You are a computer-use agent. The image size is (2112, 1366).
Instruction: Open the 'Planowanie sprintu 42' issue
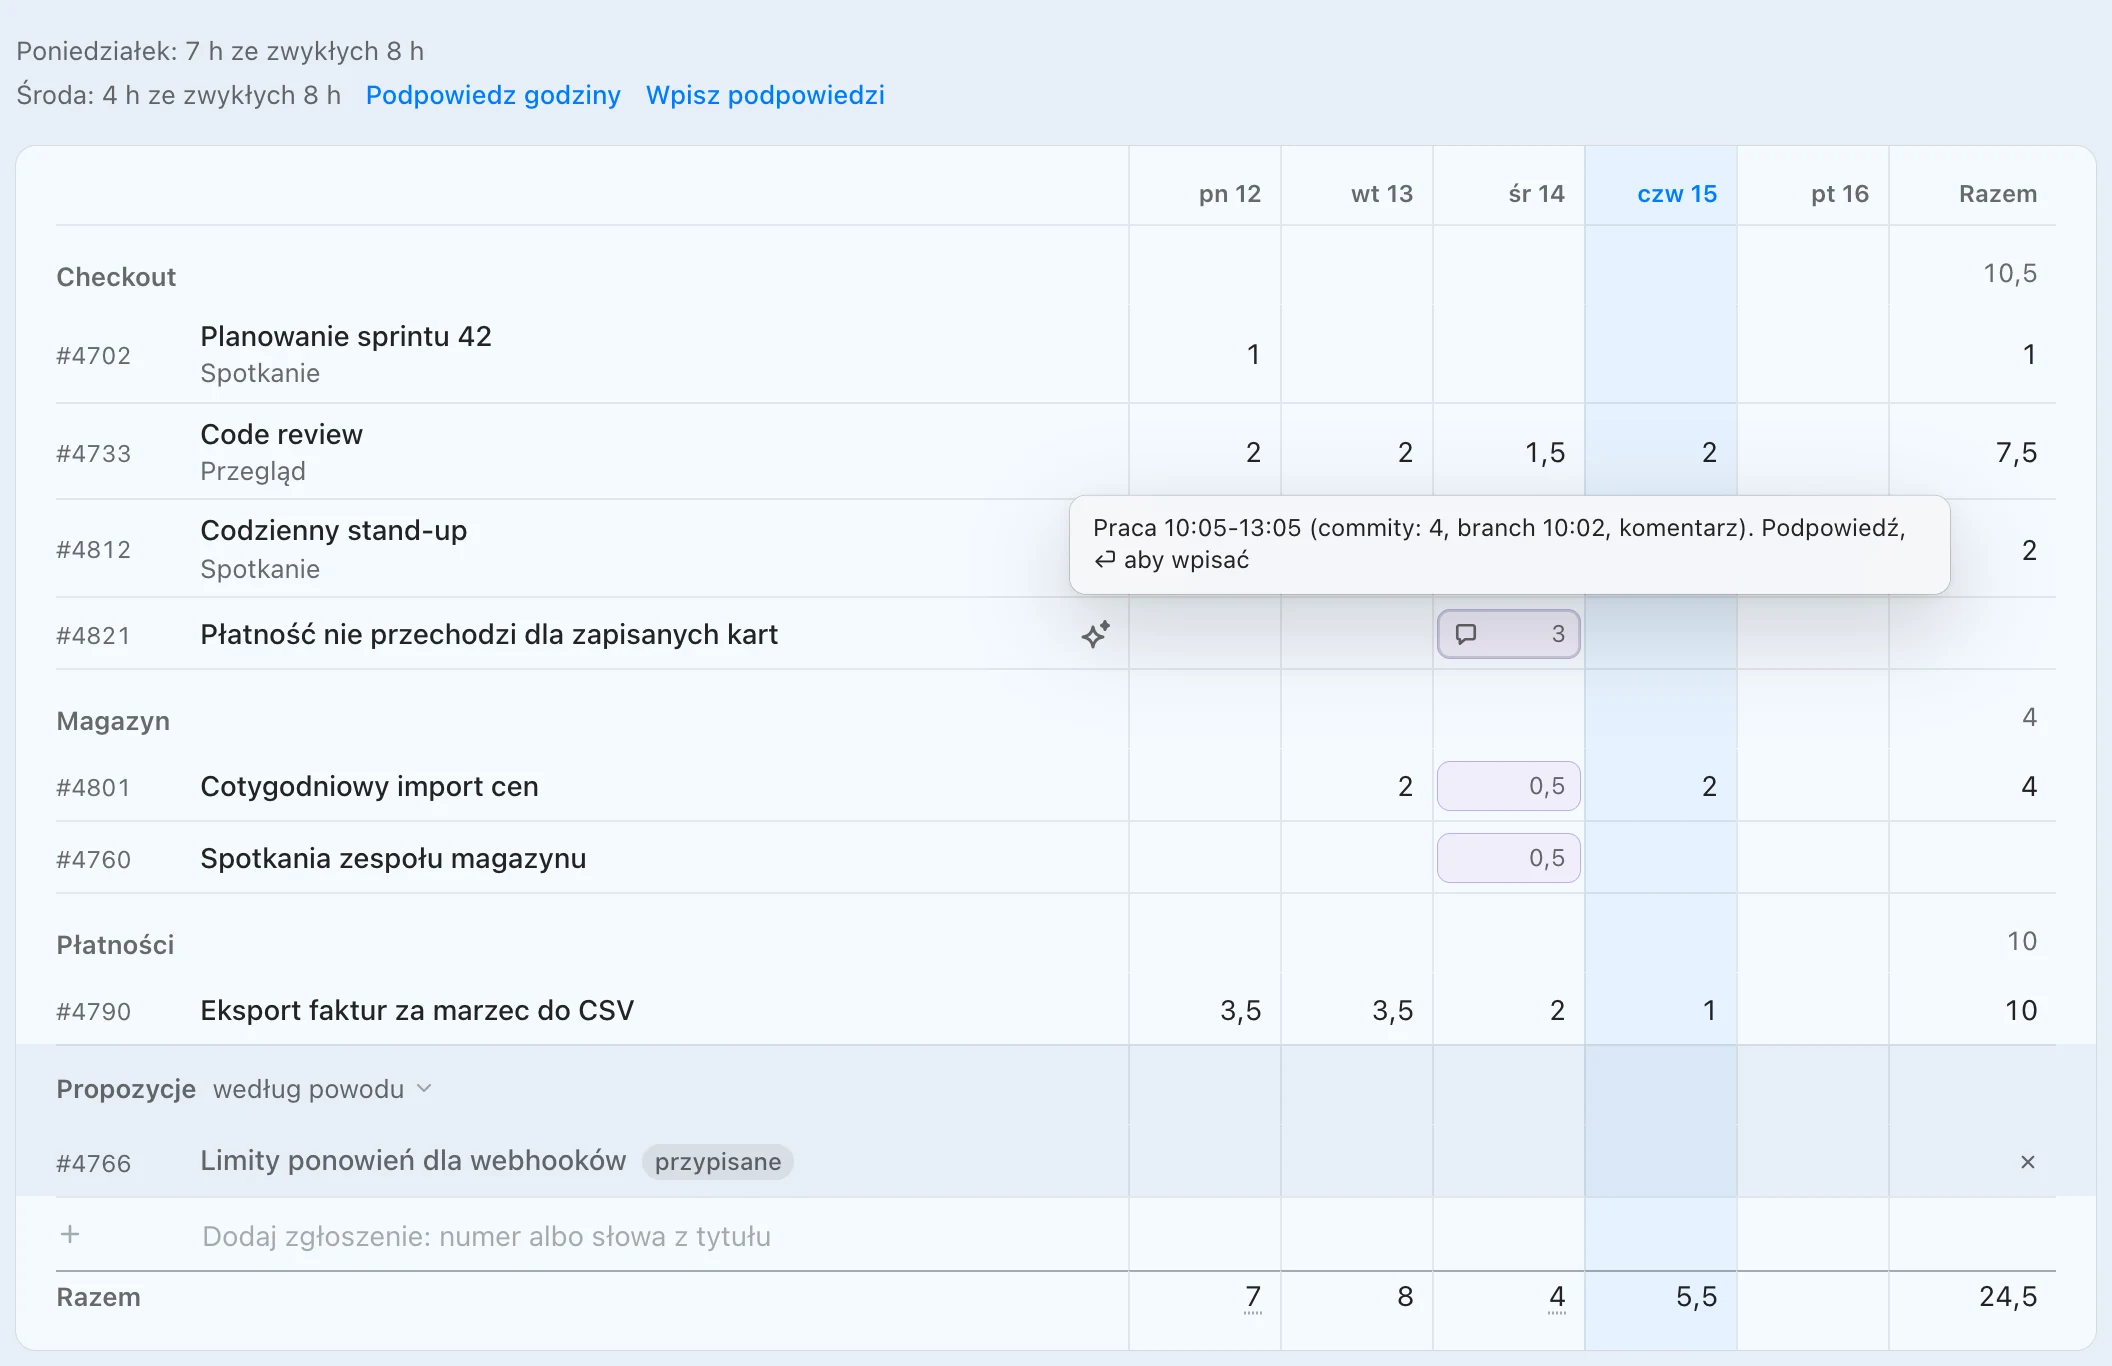pyautogui.click(x=346, y=336)
